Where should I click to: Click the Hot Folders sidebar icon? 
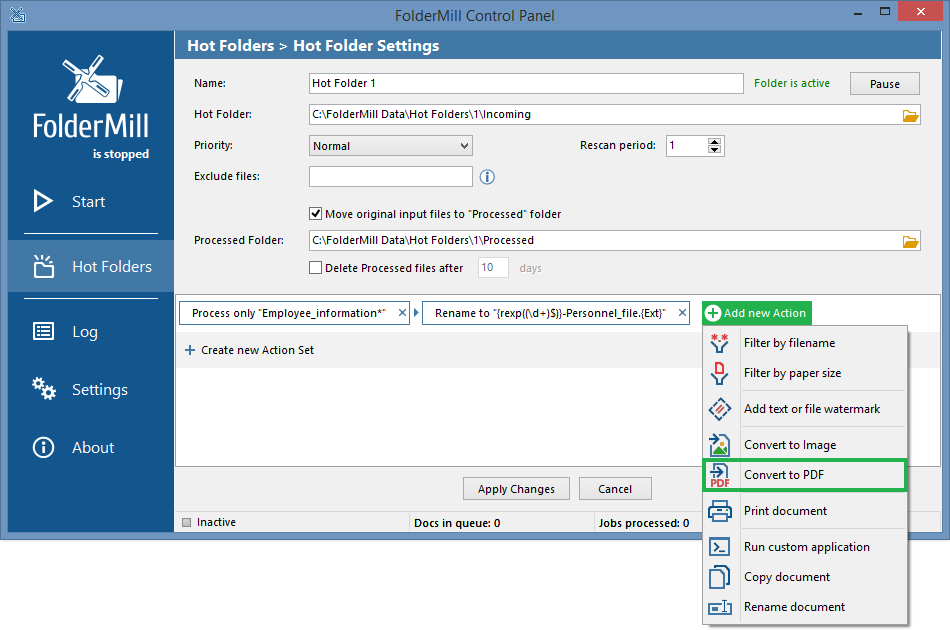[x=44, y=267]
